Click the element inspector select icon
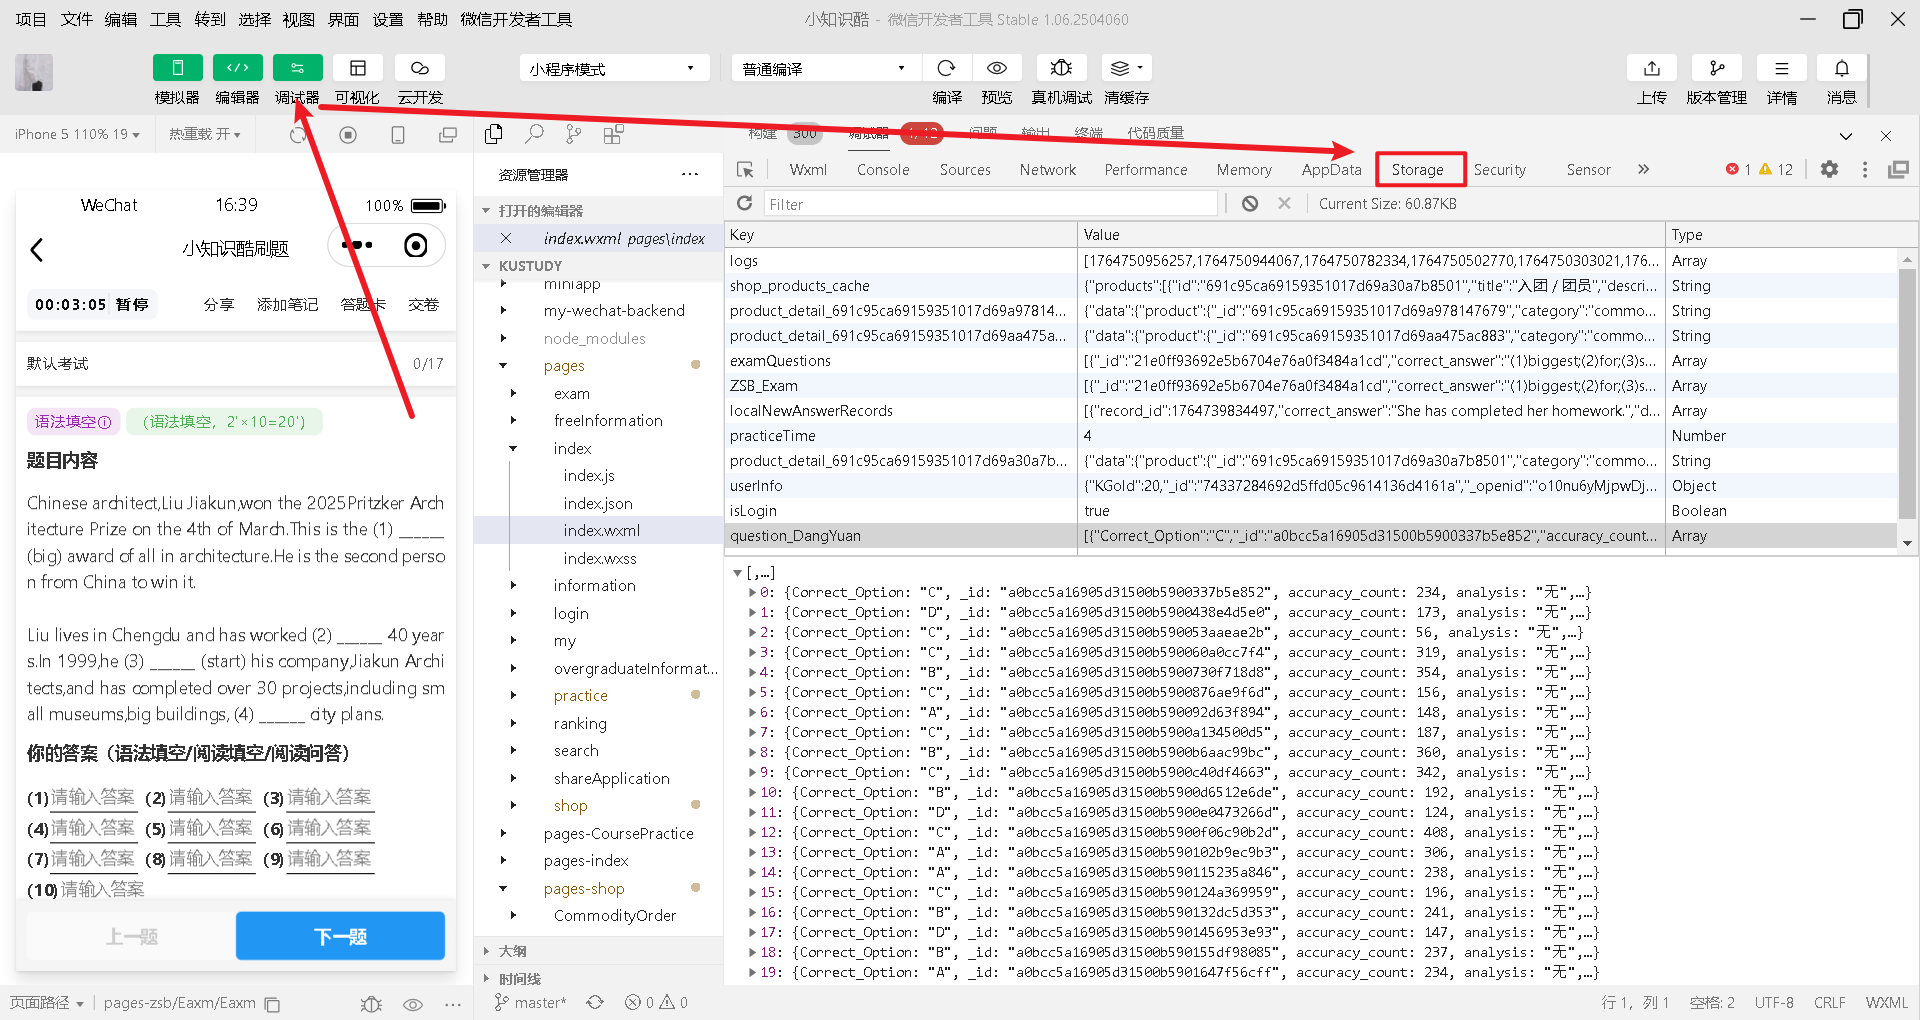Screen dimensions: 1920x1020 (745, 170)
